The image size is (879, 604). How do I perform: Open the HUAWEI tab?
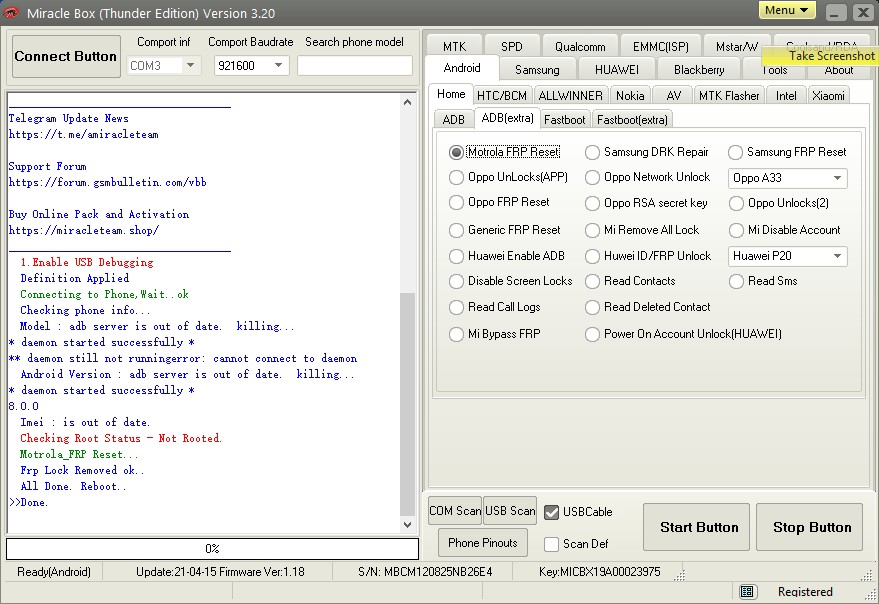pyautogui.click(x=617, y=70)
